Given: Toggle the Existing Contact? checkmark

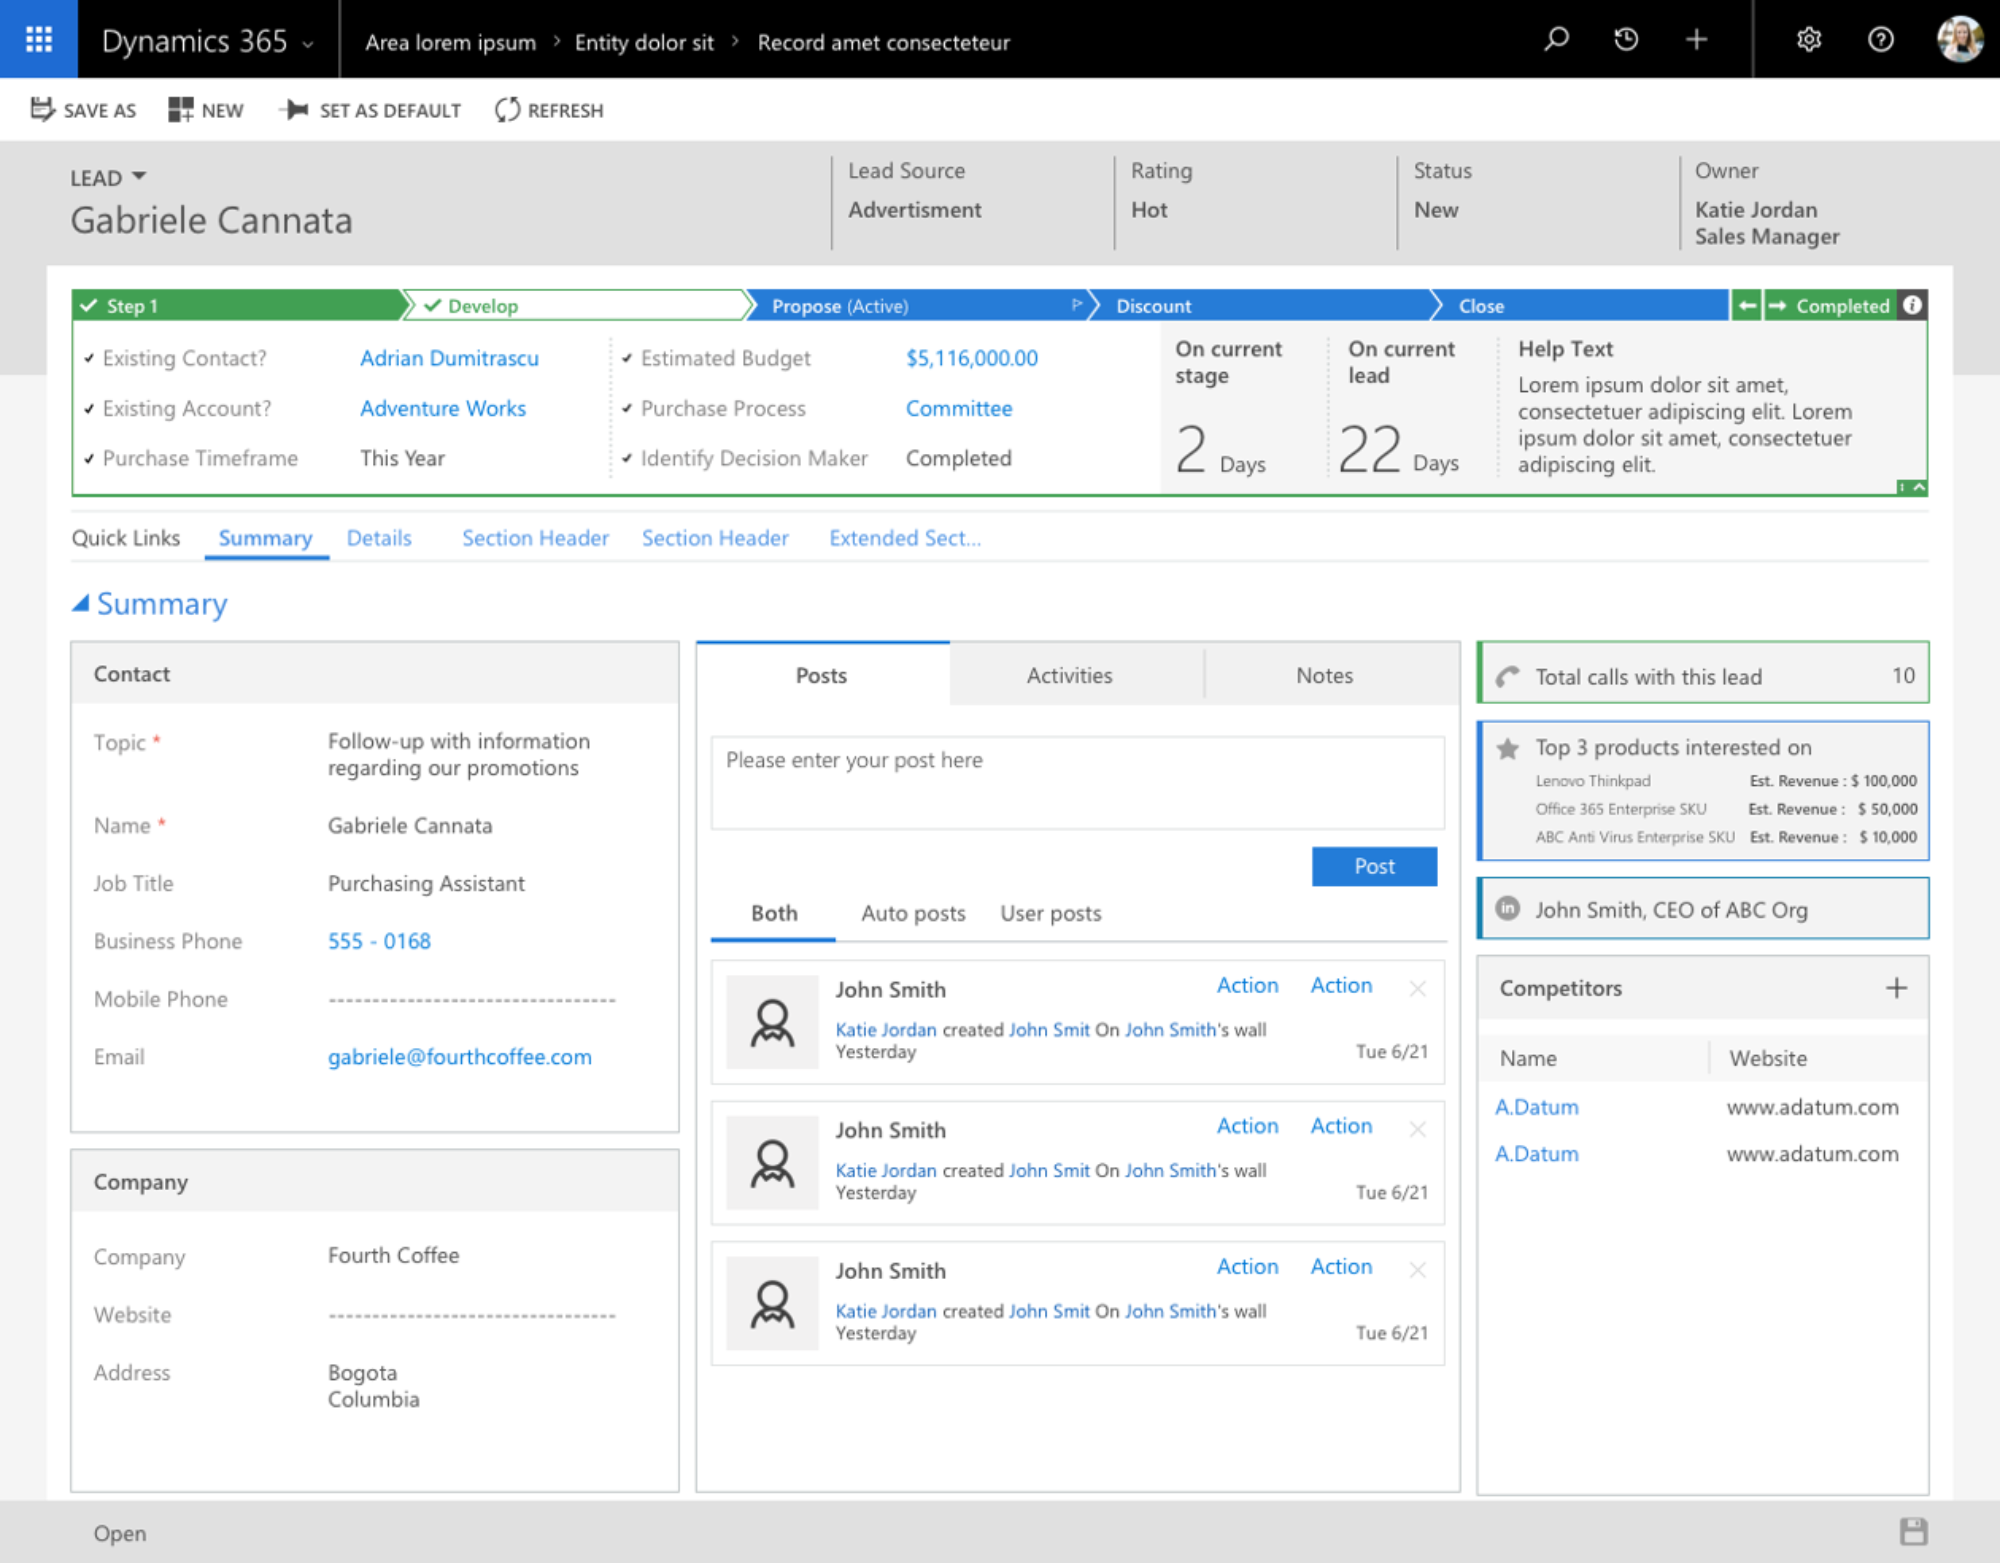Looking at the screenshot, I should pos(89,358).
